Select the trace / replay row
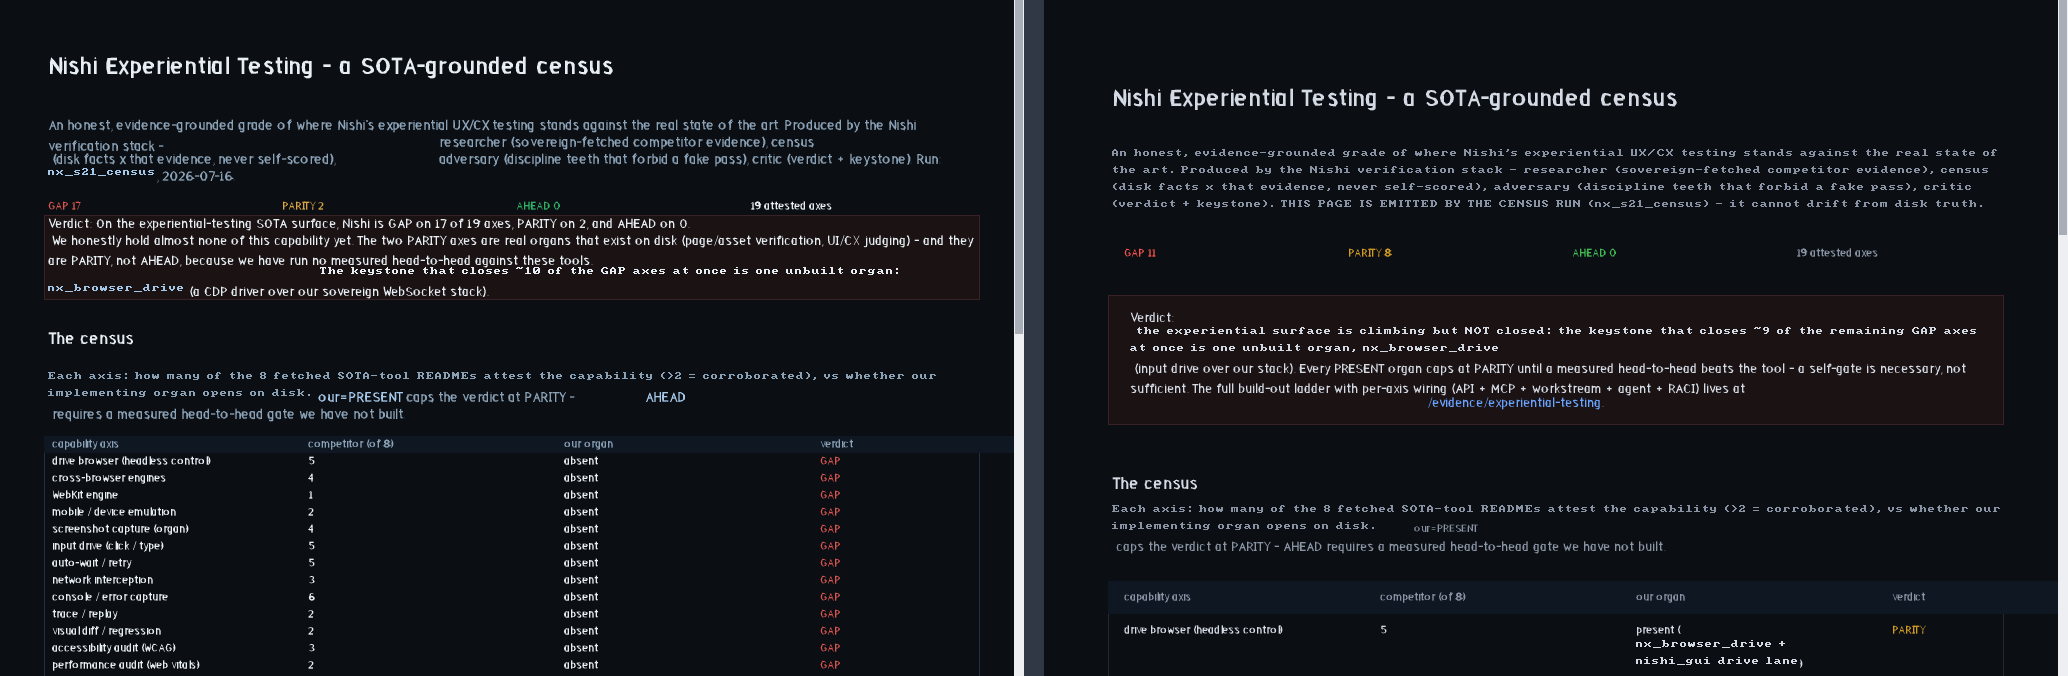Image resolution: width=2068 pixels, height=676 pixels. point(512,614)
